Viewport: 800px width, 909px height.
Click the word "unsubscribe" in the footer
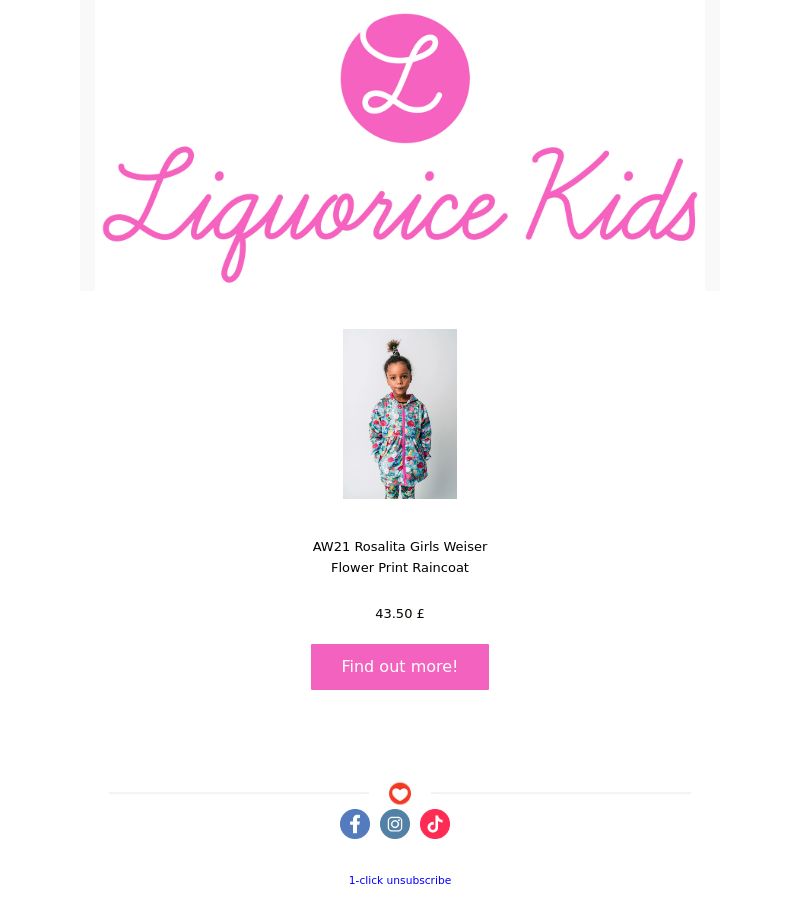tap(419, 880)
